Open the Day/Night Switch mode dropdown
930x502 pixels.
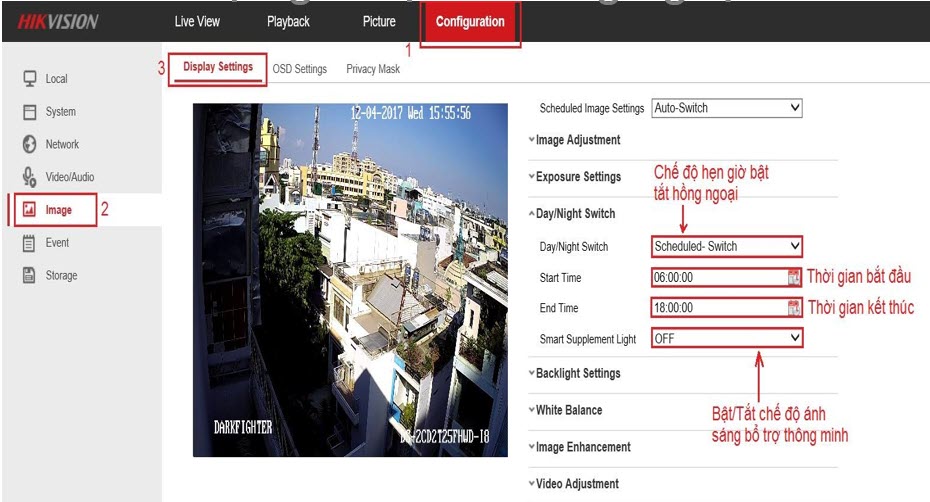click(x=726, y=247)
